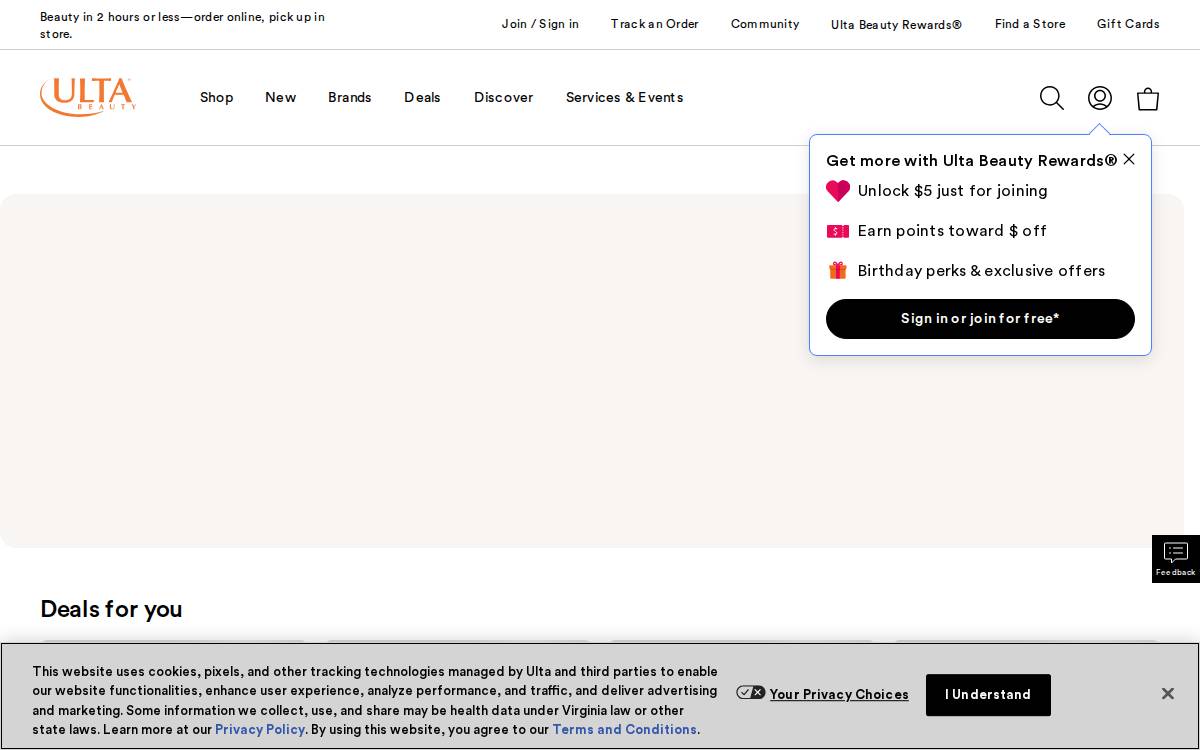The image size is (1200, 750).
Task: Open the Discover menu
Action: pos(503,97)
